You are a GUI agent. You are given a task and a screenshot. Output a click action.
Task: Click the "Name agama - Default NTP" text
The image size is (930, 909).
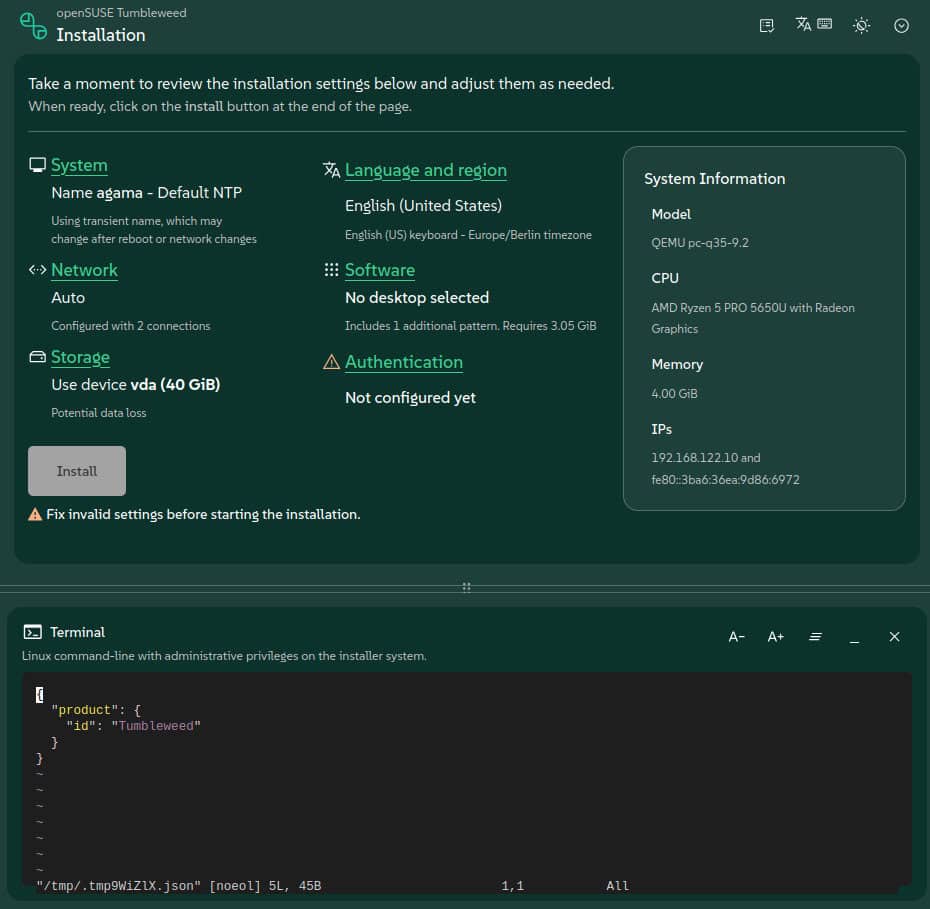click(146, 193)
